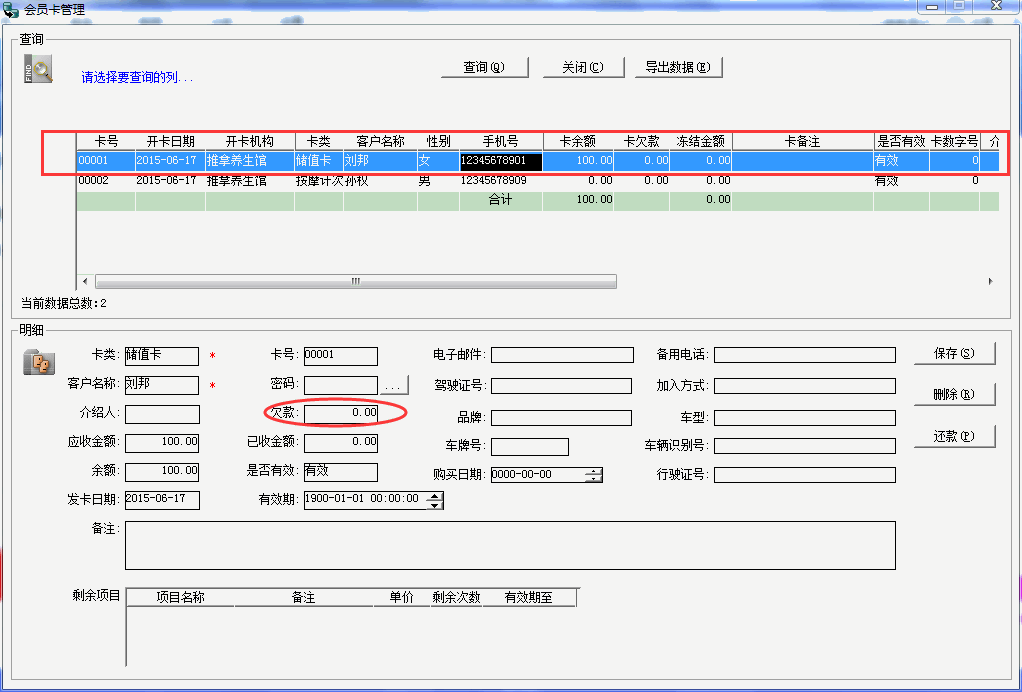Click the 导出数据(E) button
This screenshot has width=1022, height=692.
(678, 67)
